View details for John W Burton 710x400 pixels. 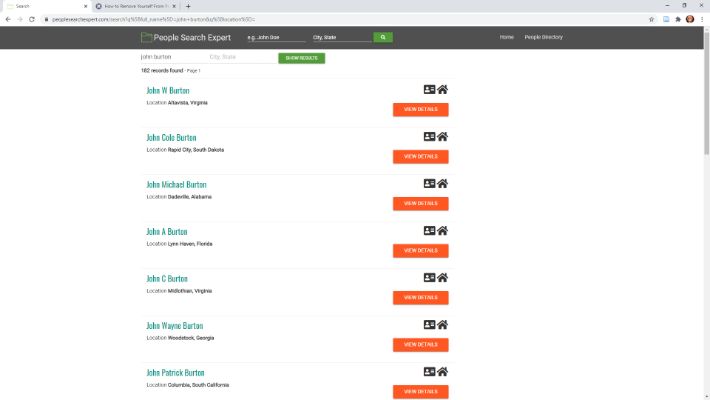click(421, 110)
